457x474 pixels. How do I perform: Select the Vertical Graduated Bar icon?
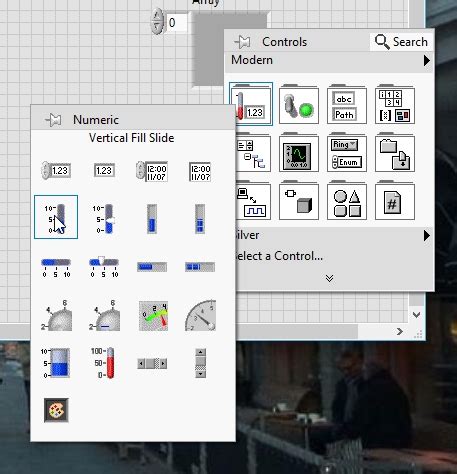(x=200, y=219)
